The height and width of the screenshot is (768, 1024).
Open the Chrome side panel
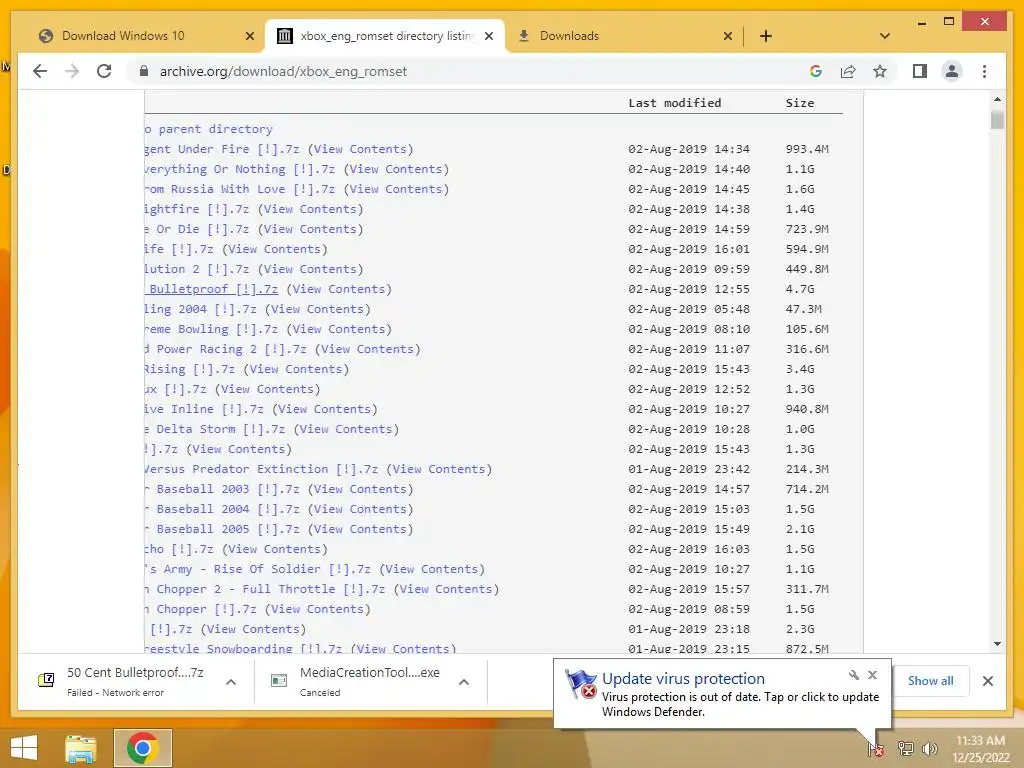tap(920, 71)
